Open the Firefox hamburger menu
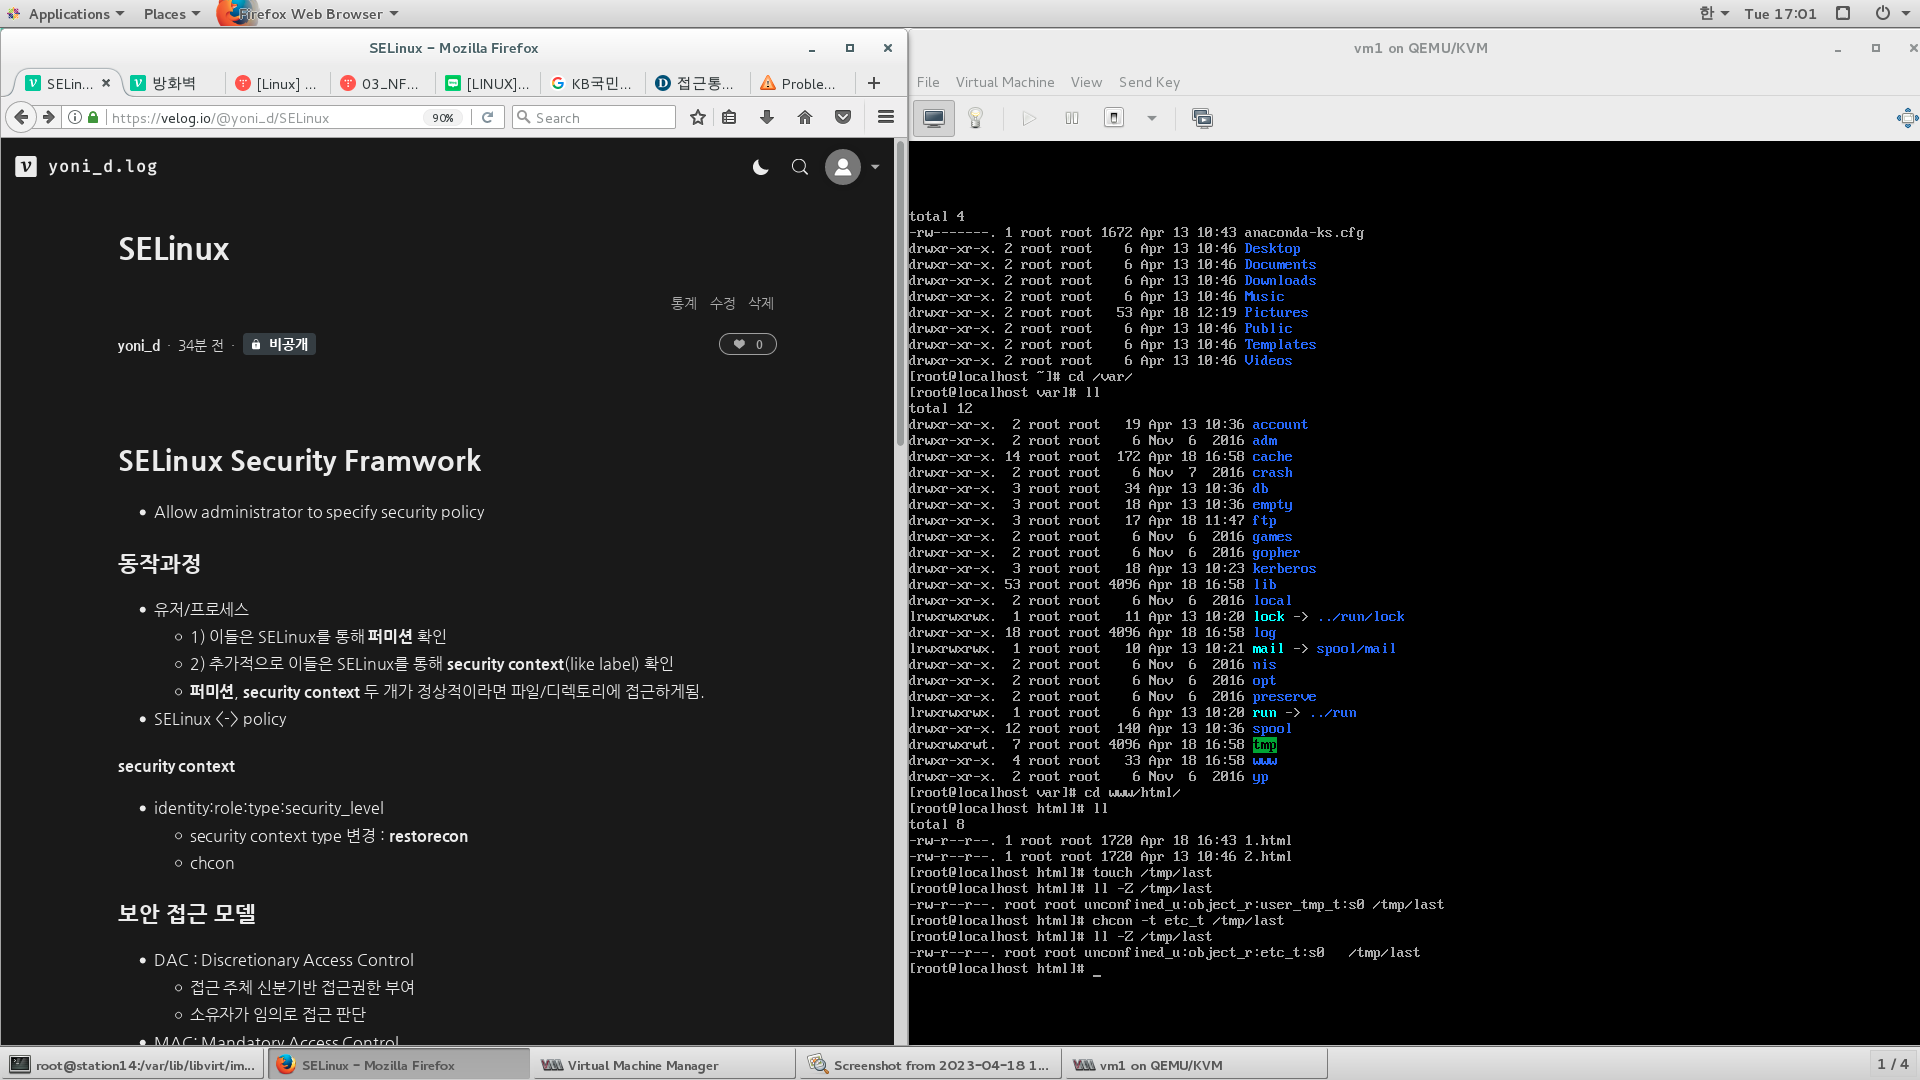Screen dimensions: 1920x1080 (x=885, y=117)
